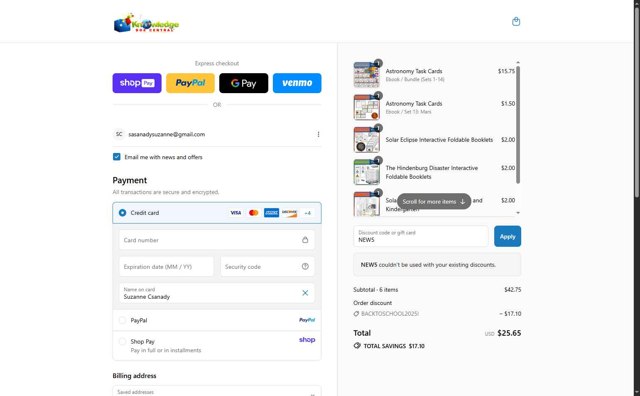This screenshot has width=640, height=396.
Task: Pay with the PayPal express button
Action: click(190, 83)
